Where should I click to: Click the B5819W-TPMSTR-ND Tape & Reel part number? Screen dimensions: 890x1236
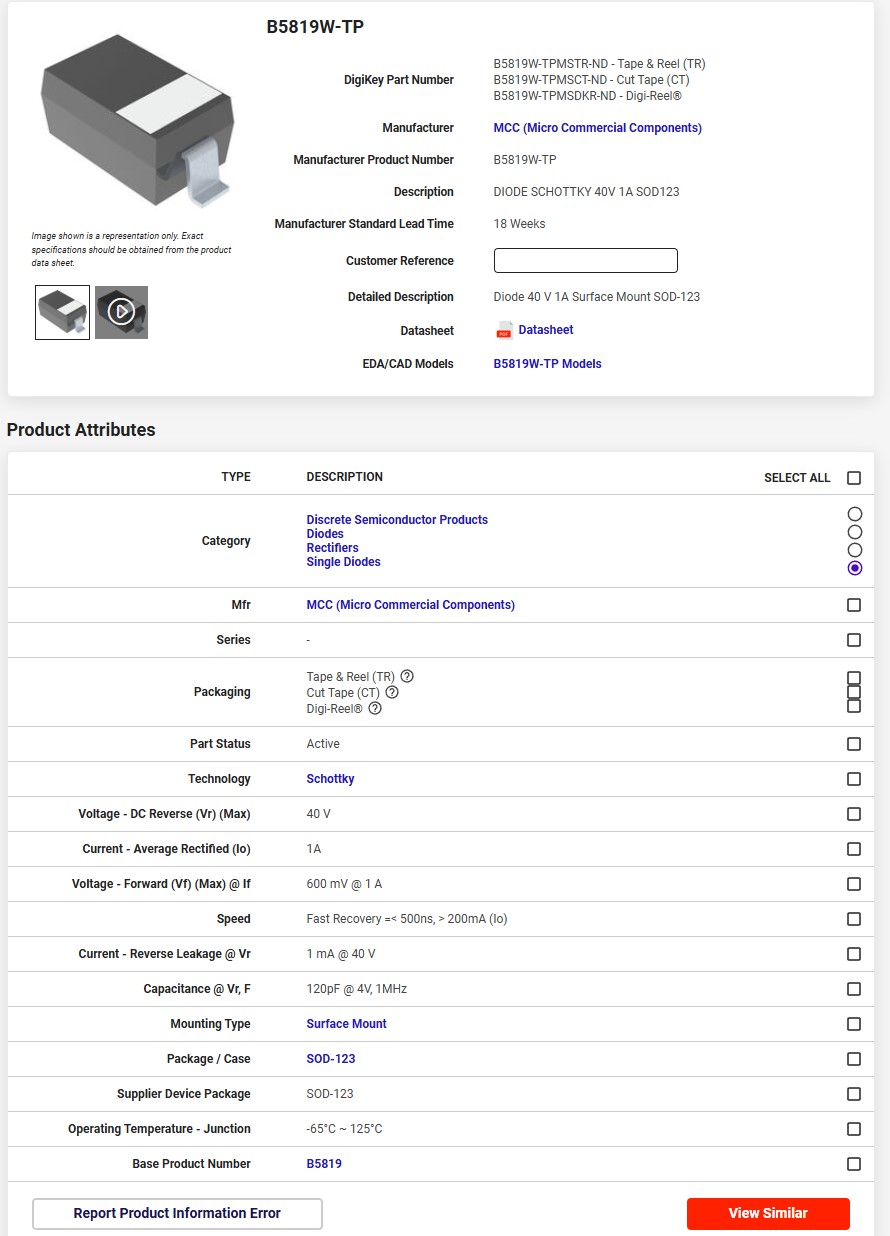(x=600, y=64)
